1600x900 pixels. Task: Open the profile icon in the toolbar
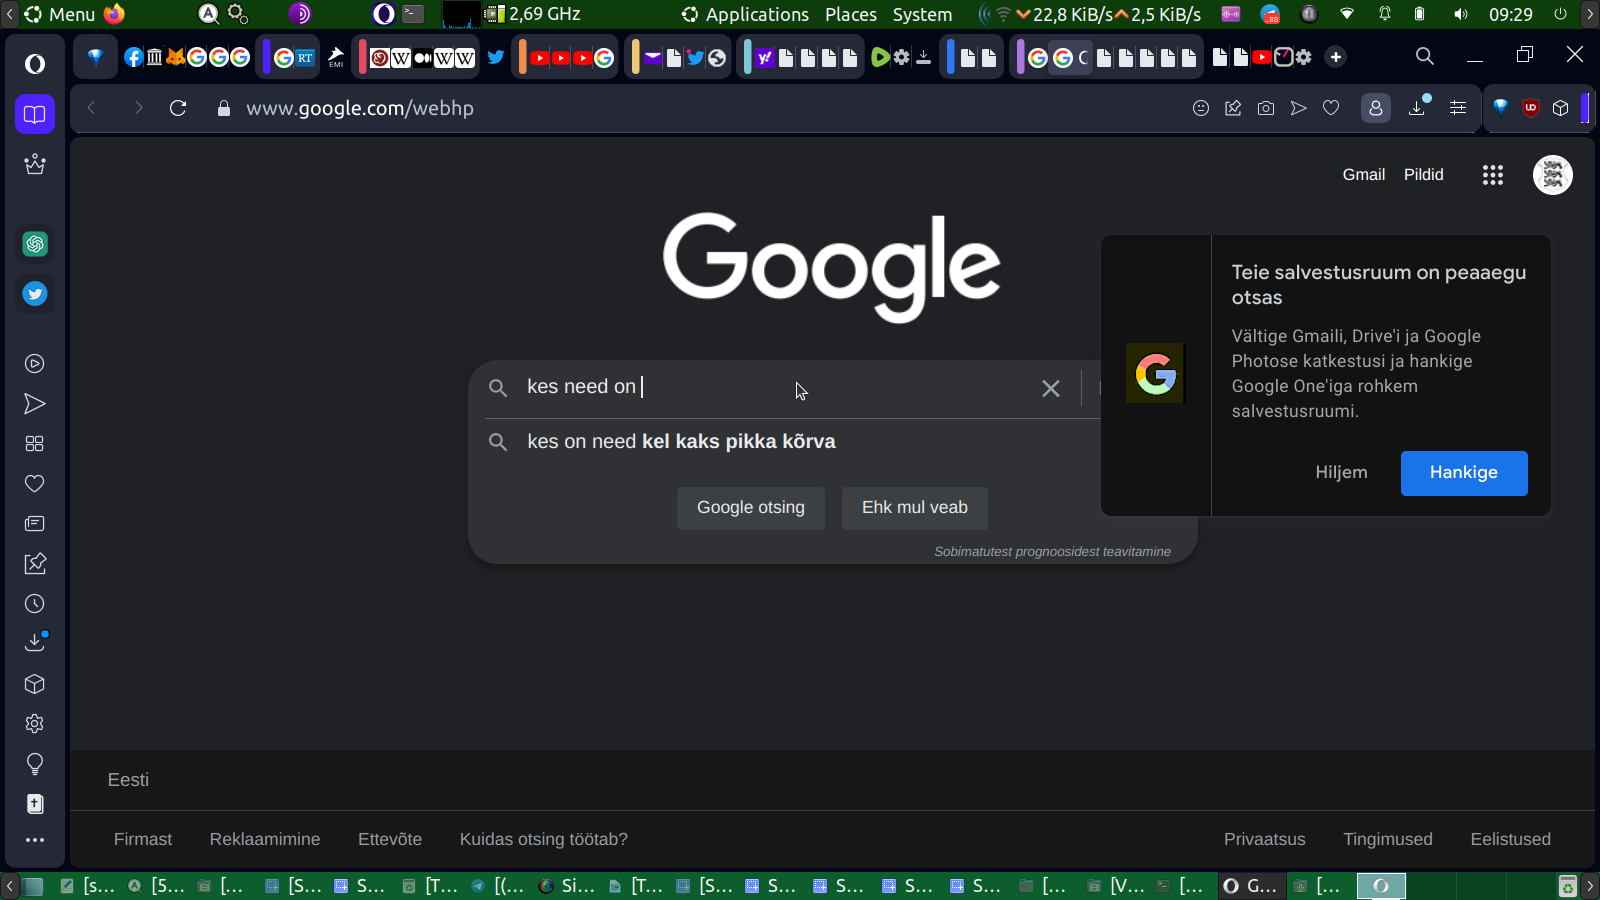(1376, 108)
